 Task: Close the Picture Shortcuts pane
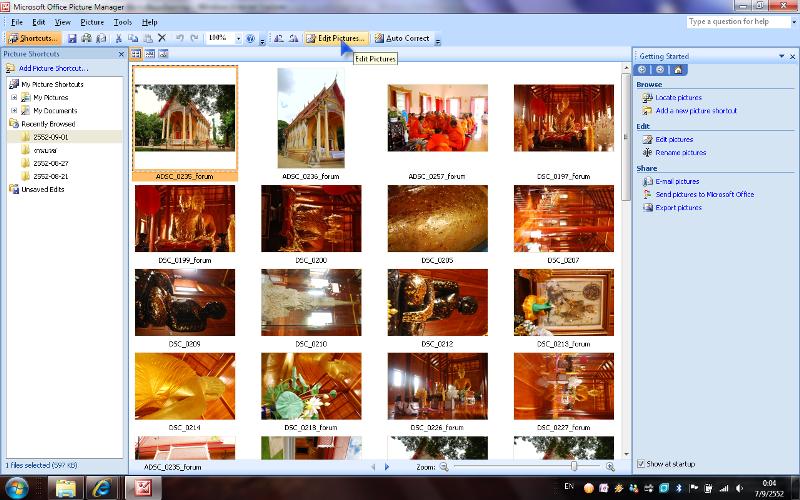(x=121, y=54)
